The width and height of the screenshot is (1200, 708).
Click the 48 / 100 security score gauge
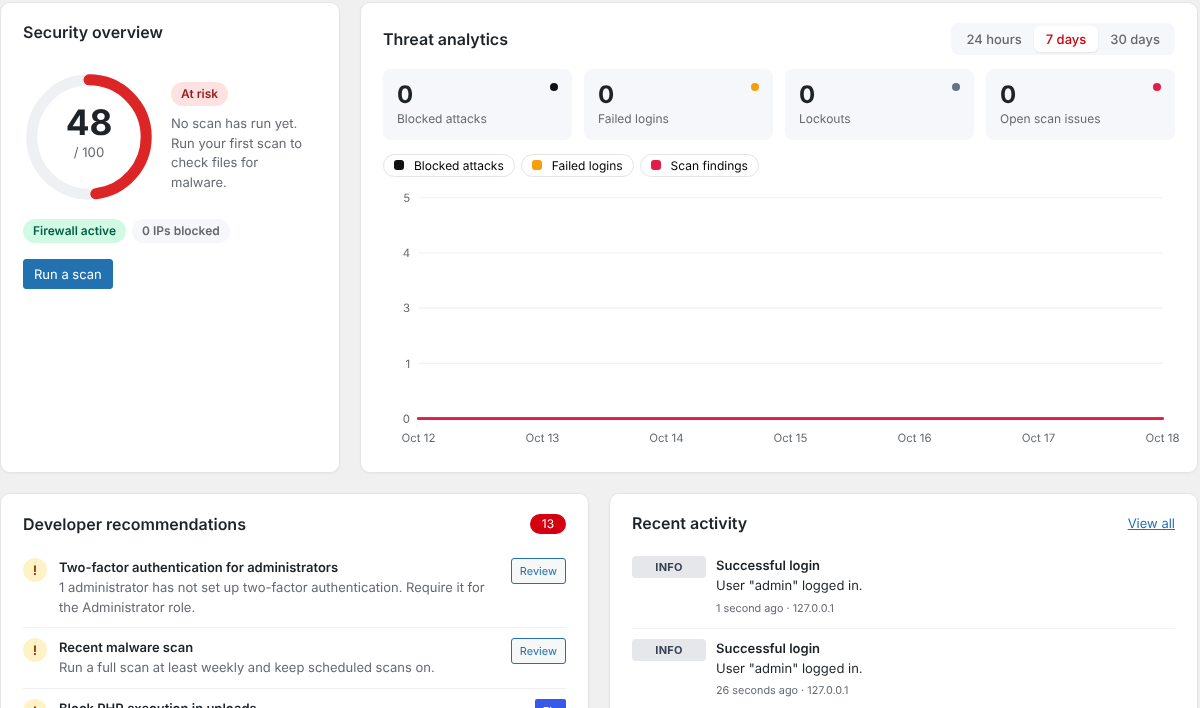point(89,137)
